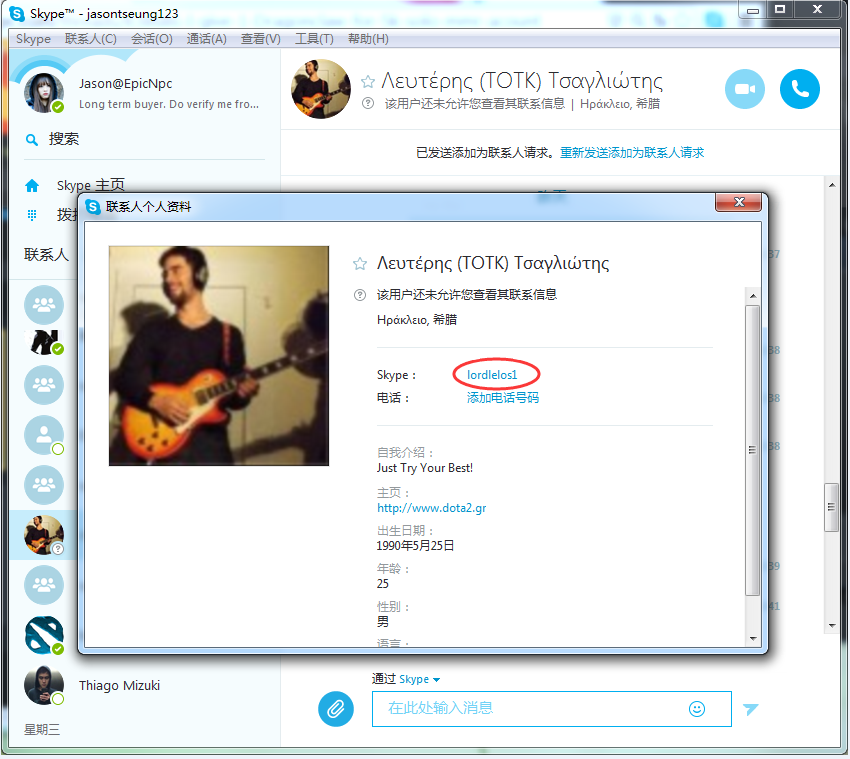This screenshot has width=850, height=759.
Task: Click the search magnifier icon in sidebar
Action: (32, 140)
